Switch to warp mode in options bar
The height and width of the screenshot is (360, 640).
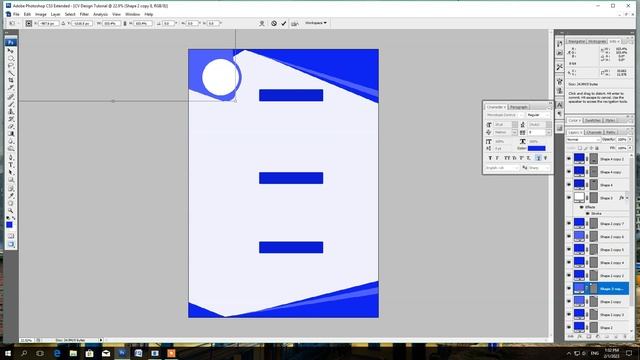(x=262, y=23)
